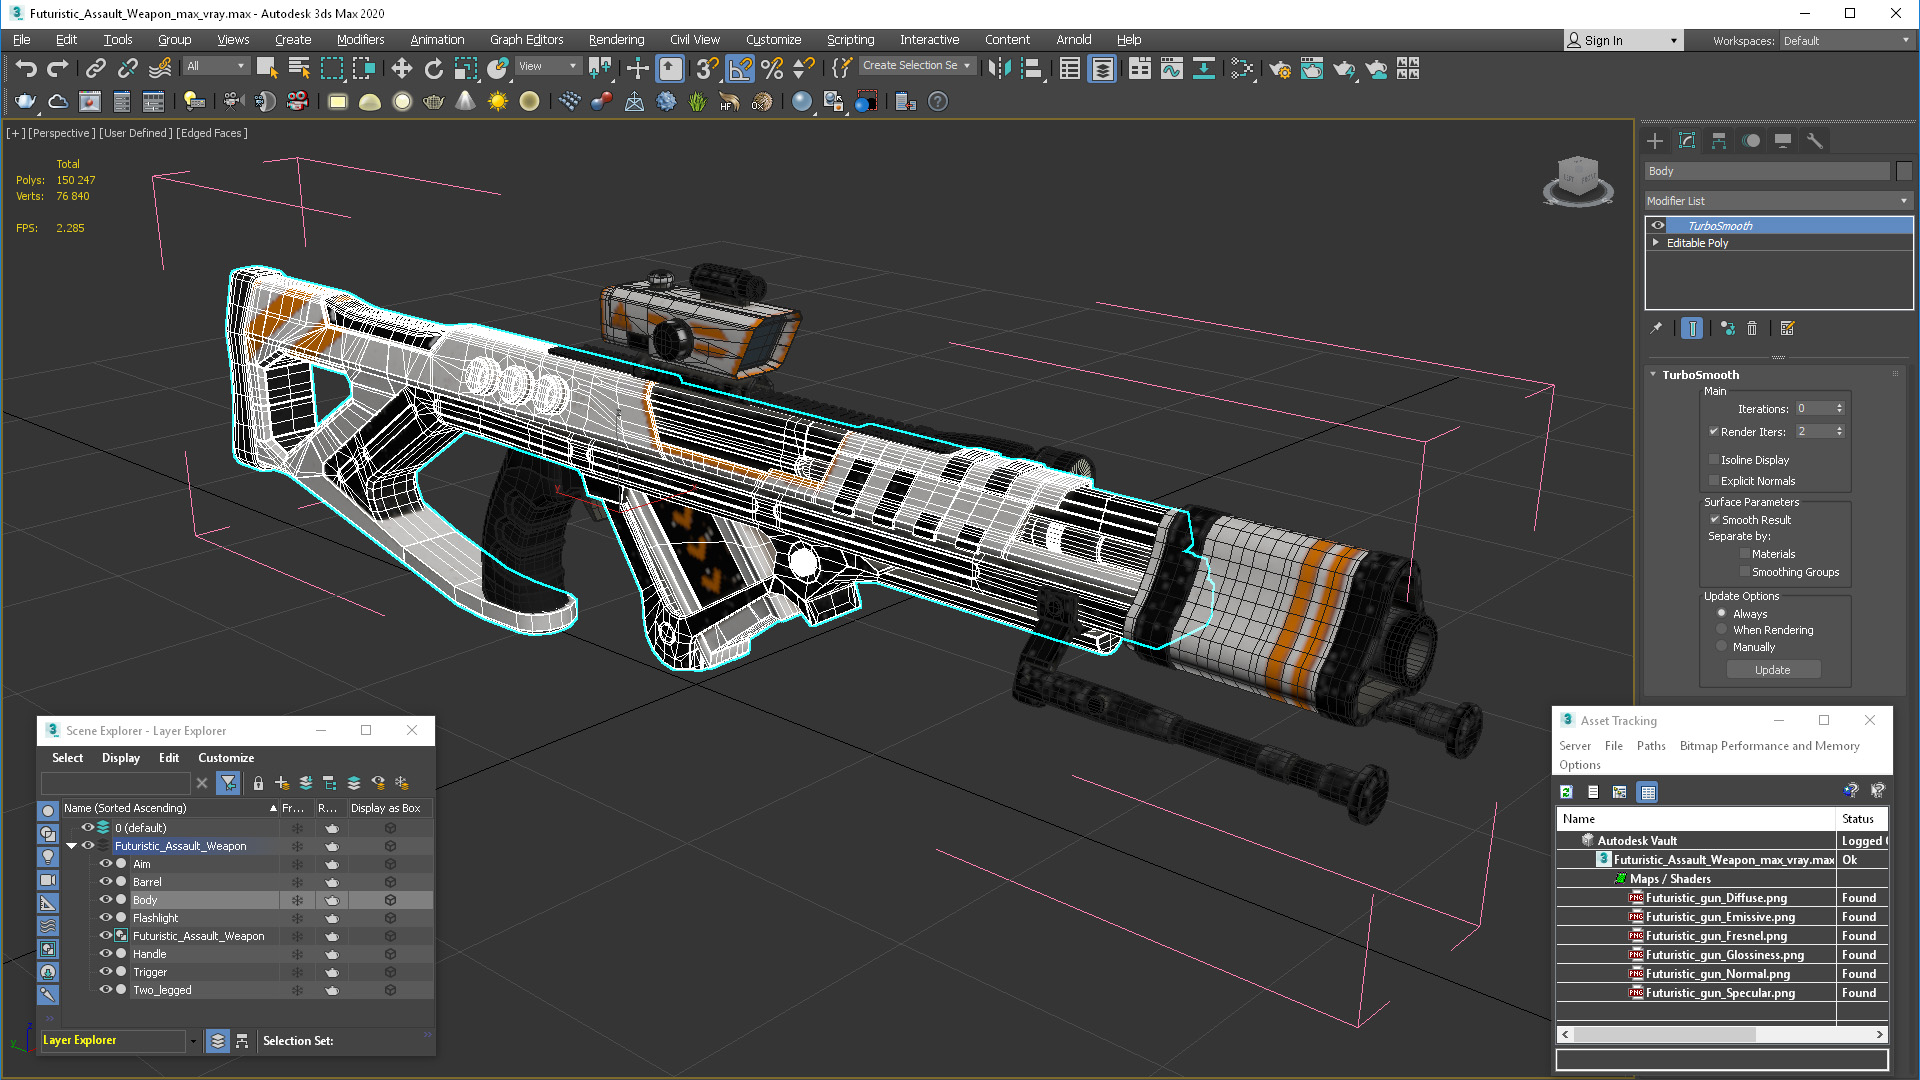Screen dimensions: 1920x1080
Task: Collapse Futuristic_Assault_Weapon layer tree
Action: coord(72,846)
